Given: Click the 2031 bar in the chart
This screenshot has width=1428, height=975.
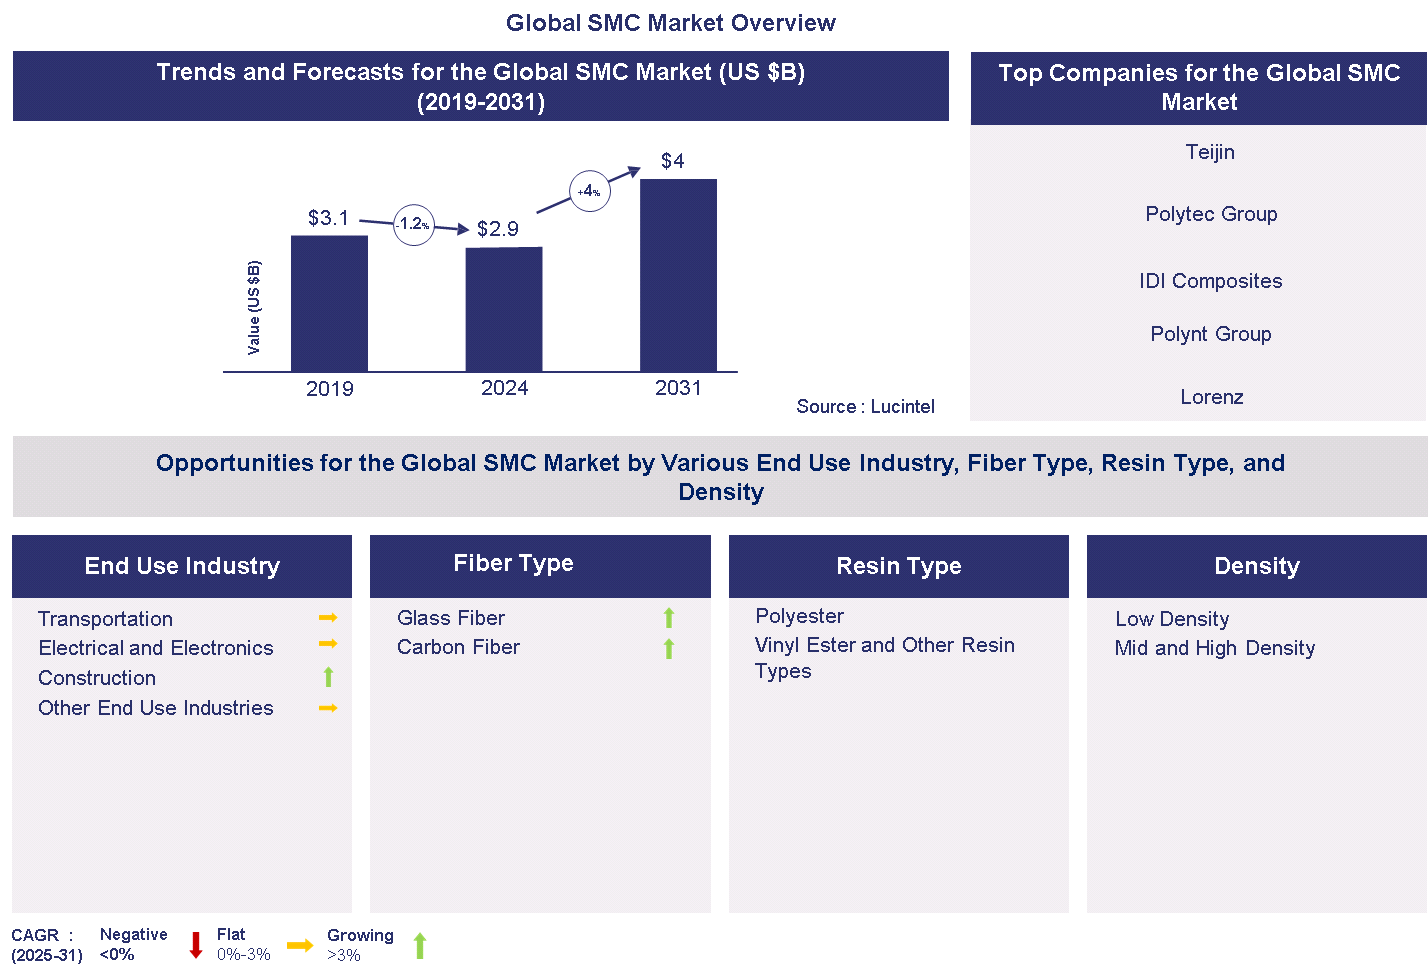Looking at the screenshot, I should click(x=678, y=275).
